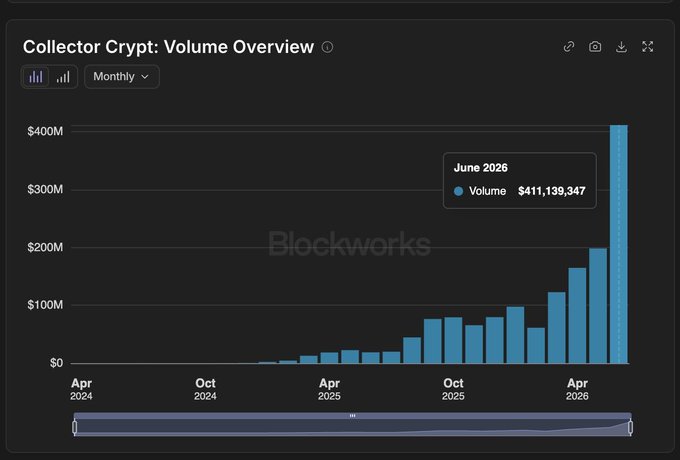Click the June 2026 volume bar
This screenshot has height=460, width=680.
tap(619, 244)
